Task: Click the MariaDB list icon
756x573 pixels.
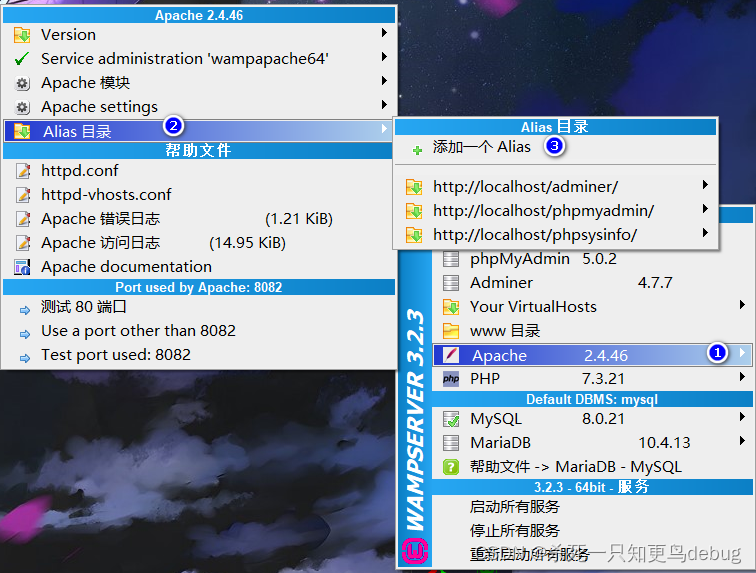Action: pos(451,443)
